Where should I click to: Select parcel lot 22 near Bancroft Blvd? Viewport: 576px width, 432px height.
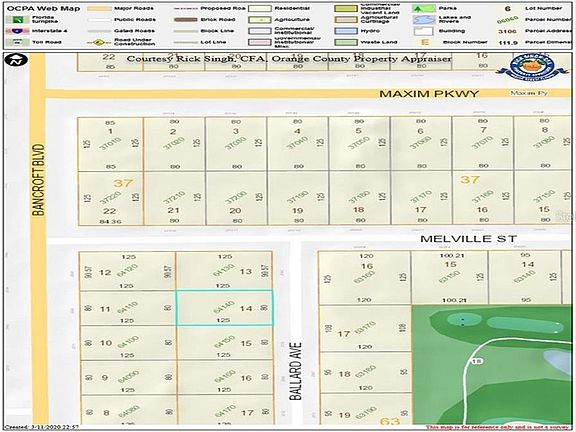coord(111,198)
